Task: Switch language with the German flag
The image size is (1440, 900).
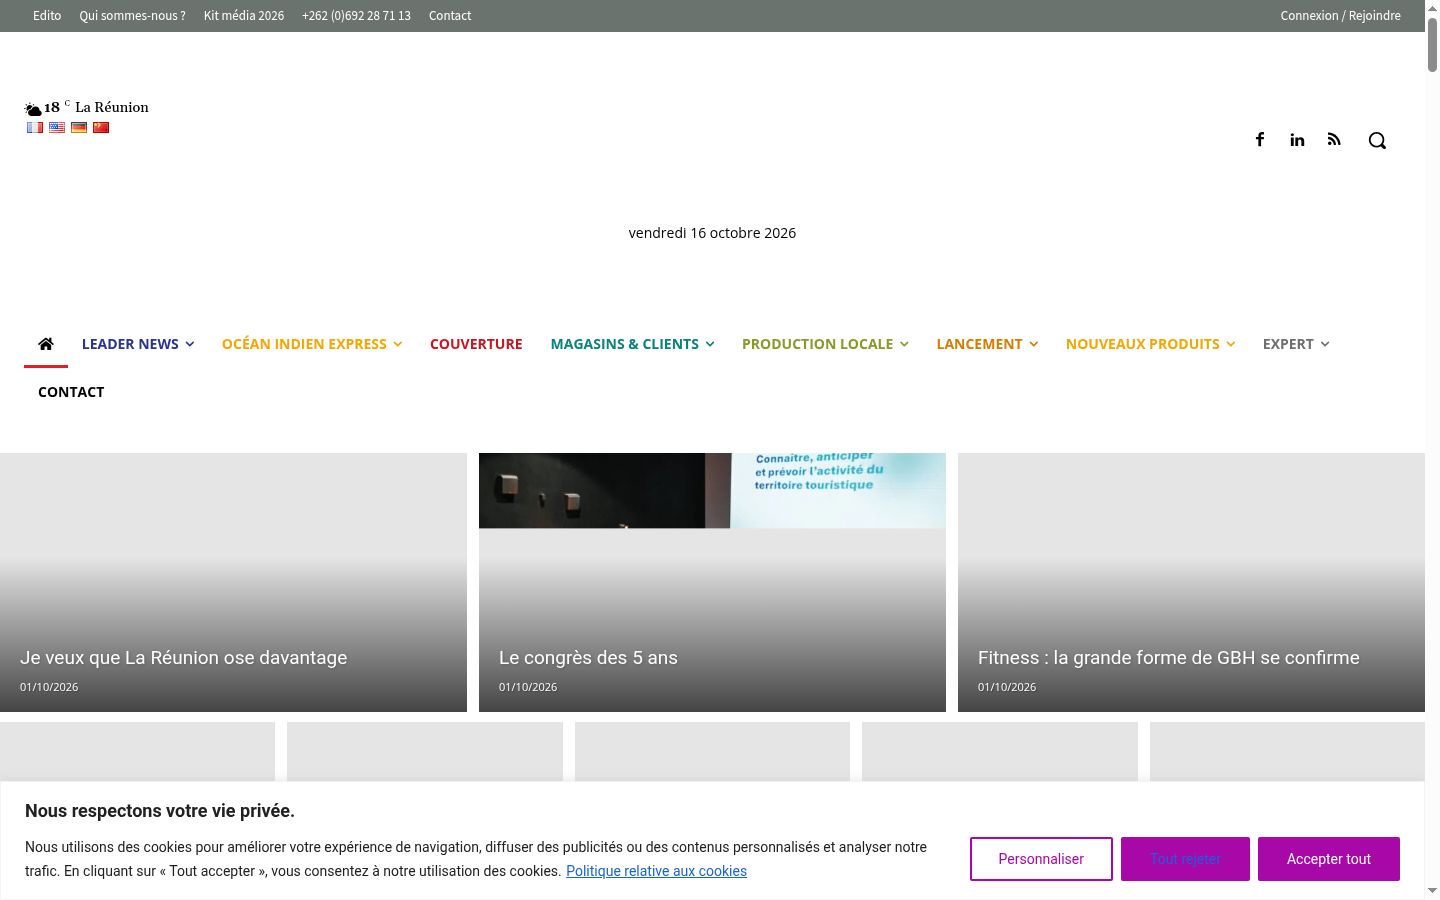Action: 79,127
